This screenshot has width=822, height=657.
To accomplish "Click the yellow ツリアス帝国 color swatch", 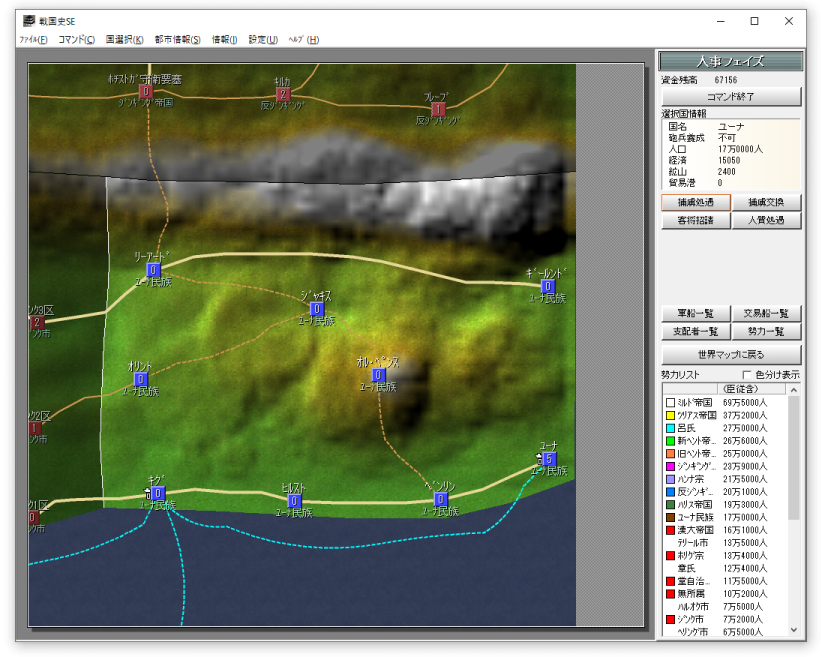I will [x=670, y=415].
